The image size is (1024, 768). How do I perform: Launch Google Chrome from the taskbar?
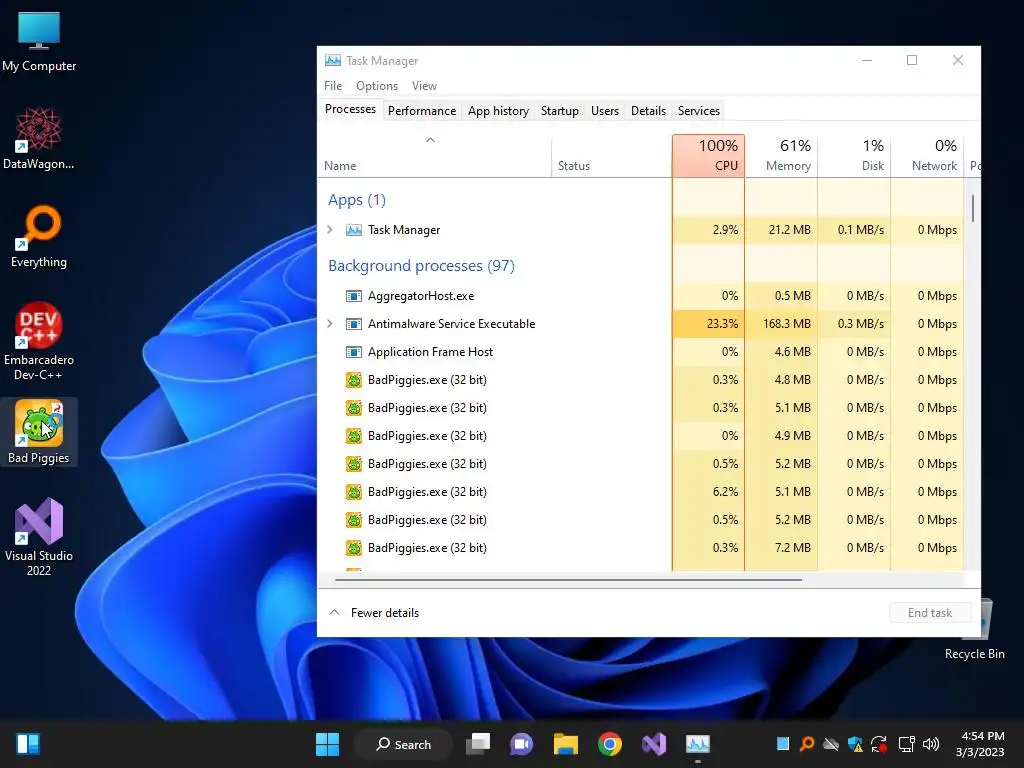point(609,744)
